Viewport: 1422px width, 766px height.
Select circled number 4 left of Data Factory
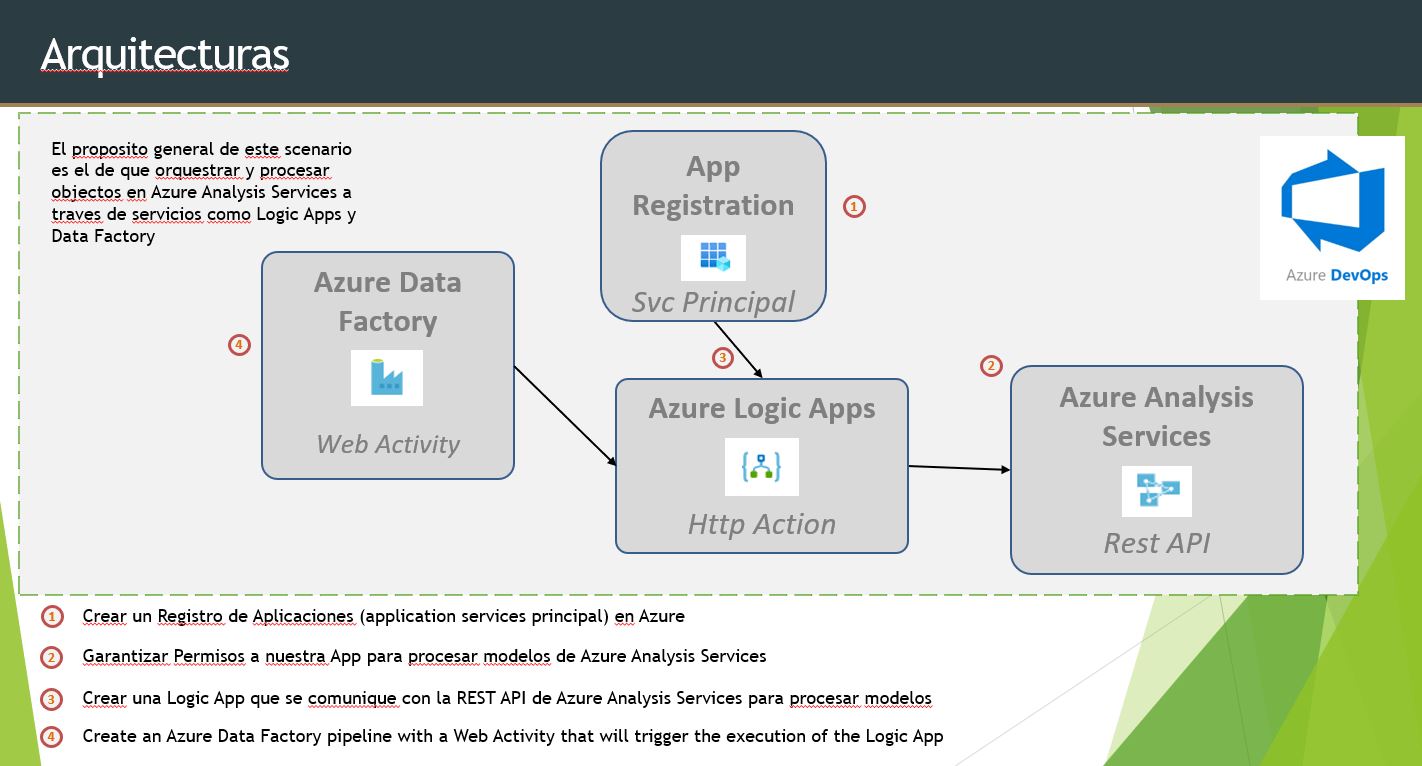click(238, 345)
